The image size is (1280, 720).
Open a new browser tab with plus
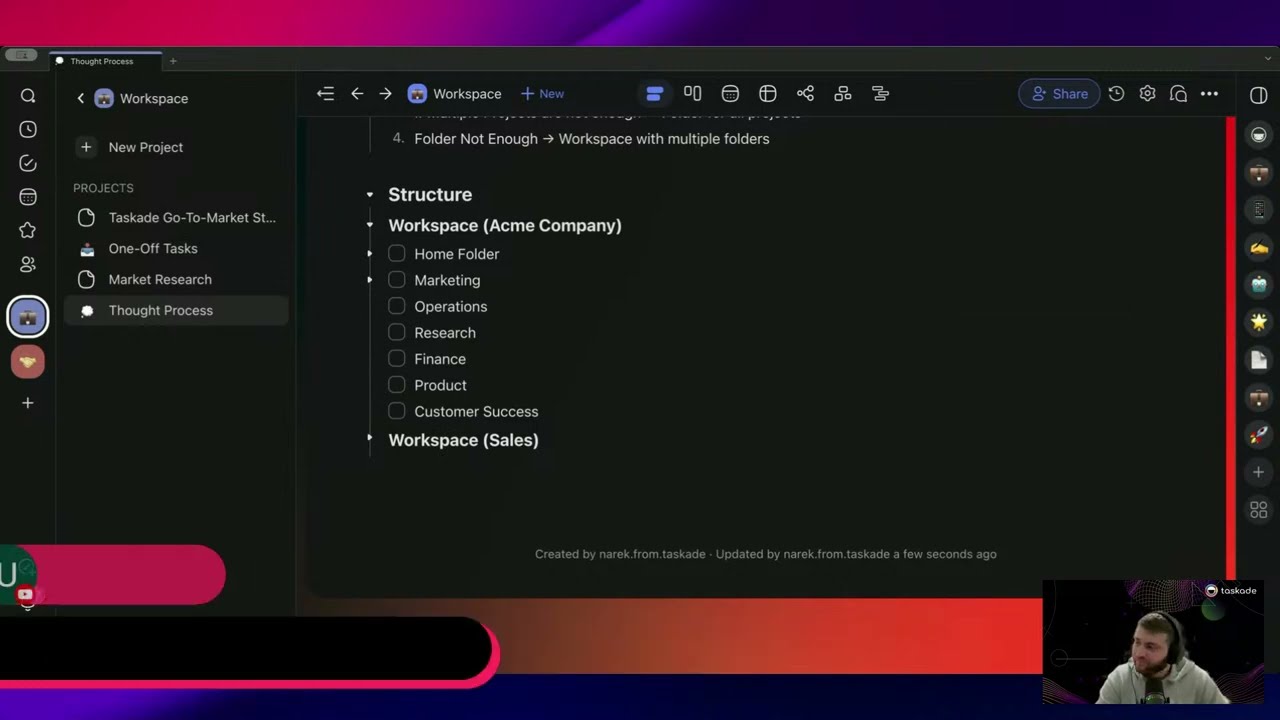click(173, 61)
